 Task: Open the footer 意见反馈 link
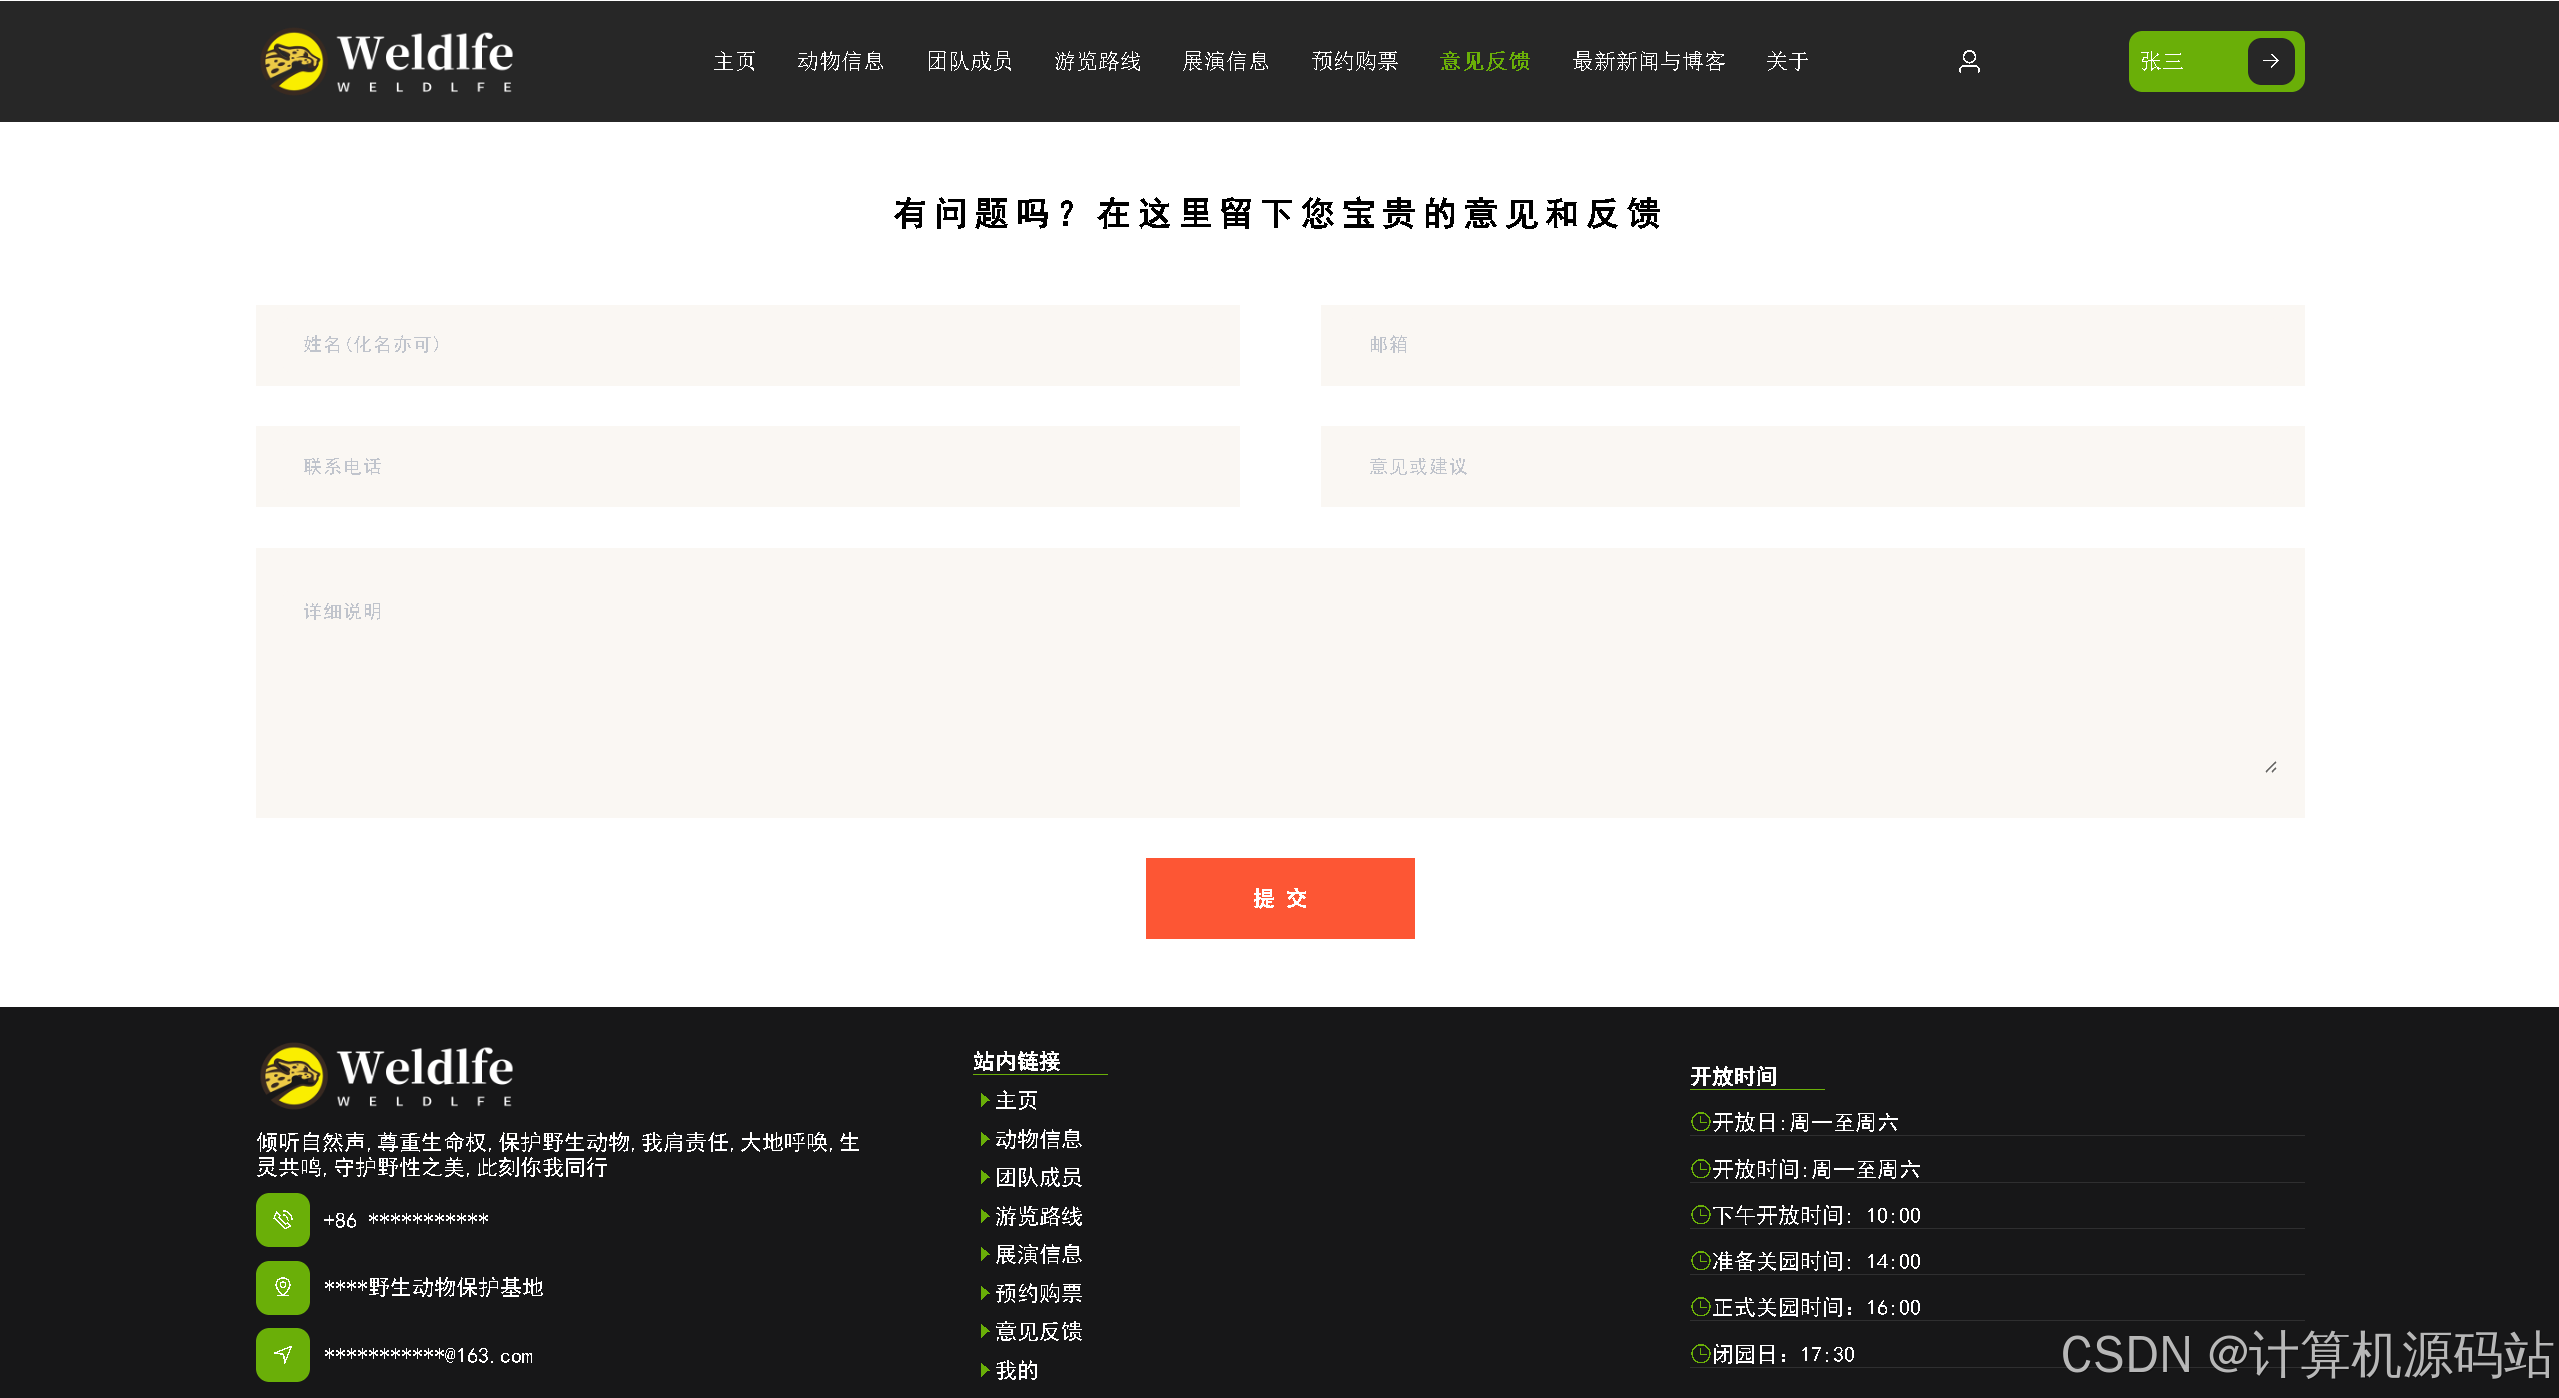pos(1039,1331)
